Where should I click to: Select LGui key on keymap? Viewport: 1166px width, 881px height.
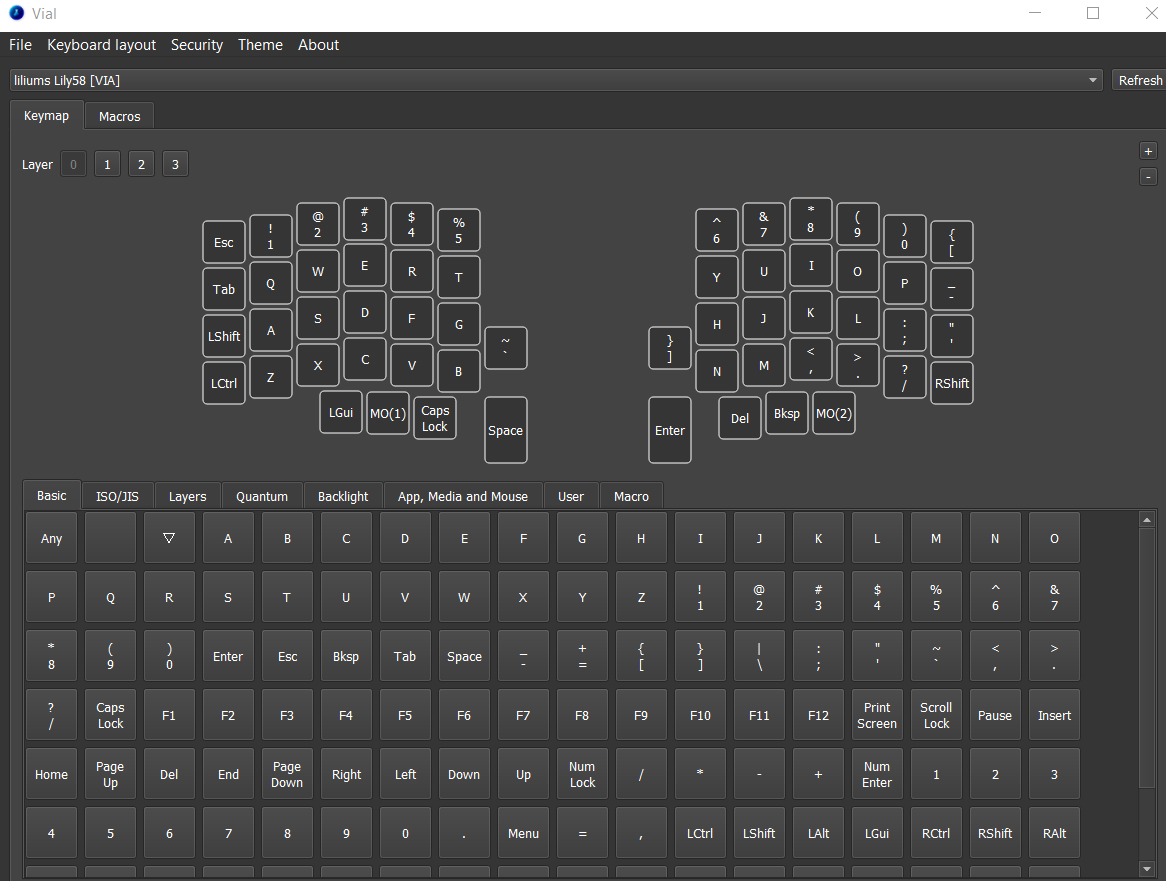(341, 412)
